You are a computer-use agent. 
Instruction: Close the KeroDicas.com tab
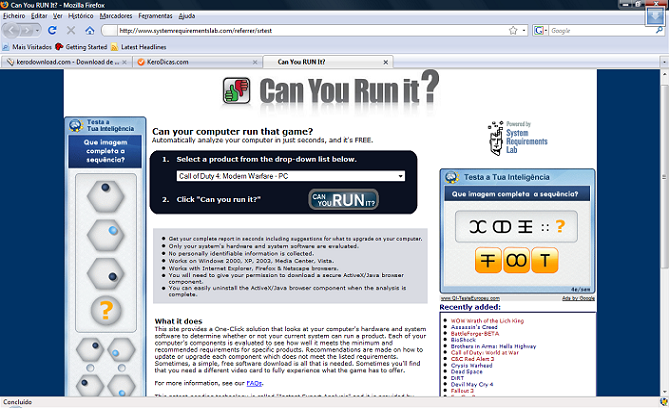(255, 62)
